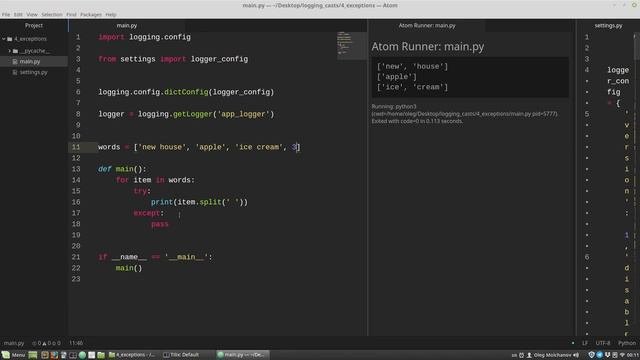The image size is (640, 360).
Task: Open the Menu button in the taskbar
Action: (13, 355)
